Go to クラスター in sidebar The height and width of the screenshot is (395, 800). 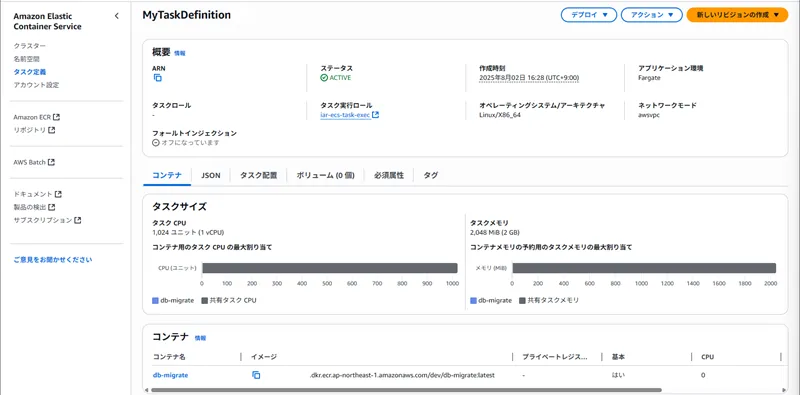[x=30, y=46]
